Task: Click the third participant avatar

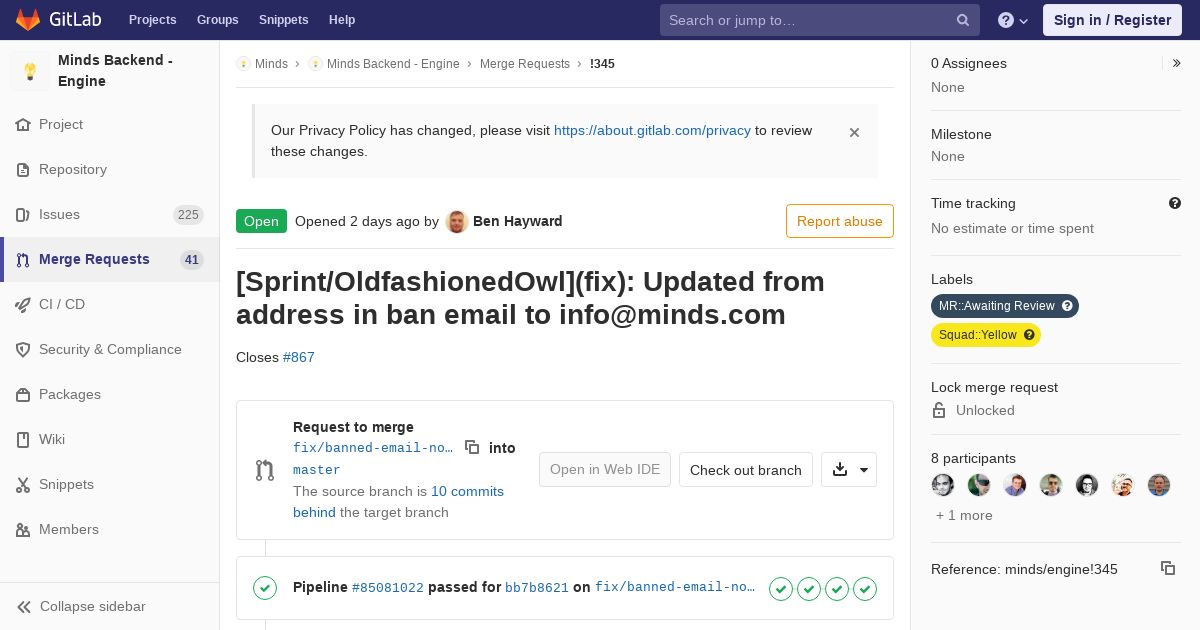Action: pyautogui.click(x=1015, y=485)
